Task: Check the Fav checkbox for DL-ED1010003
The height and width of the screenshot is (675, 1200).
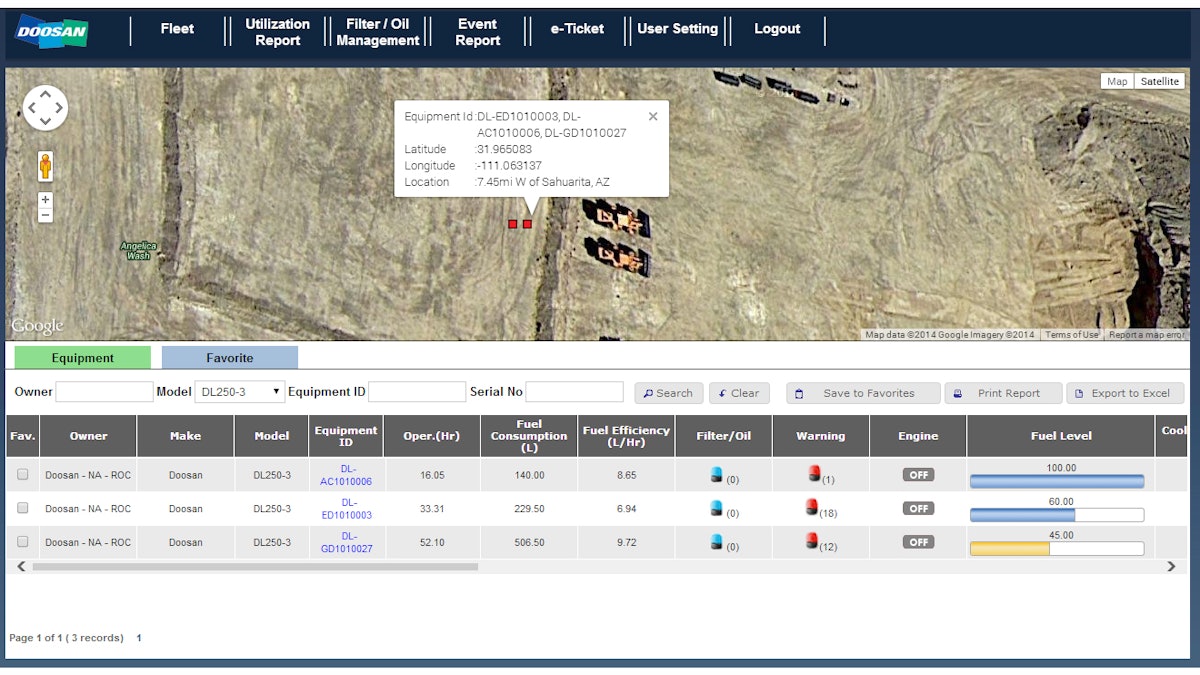Action: (22, 508)
